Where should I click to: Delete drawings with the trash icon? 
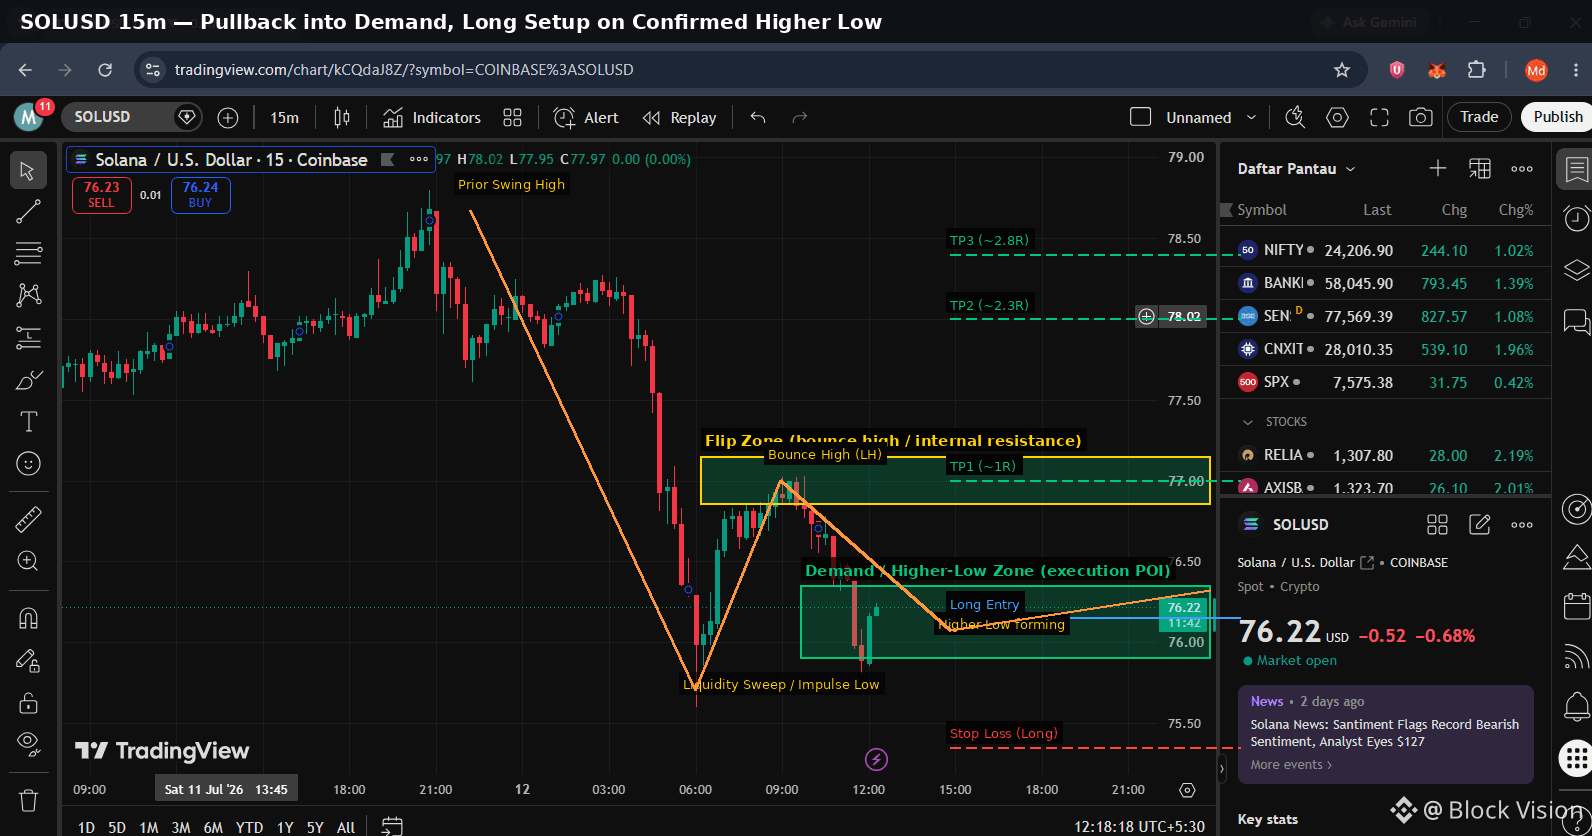28,800
